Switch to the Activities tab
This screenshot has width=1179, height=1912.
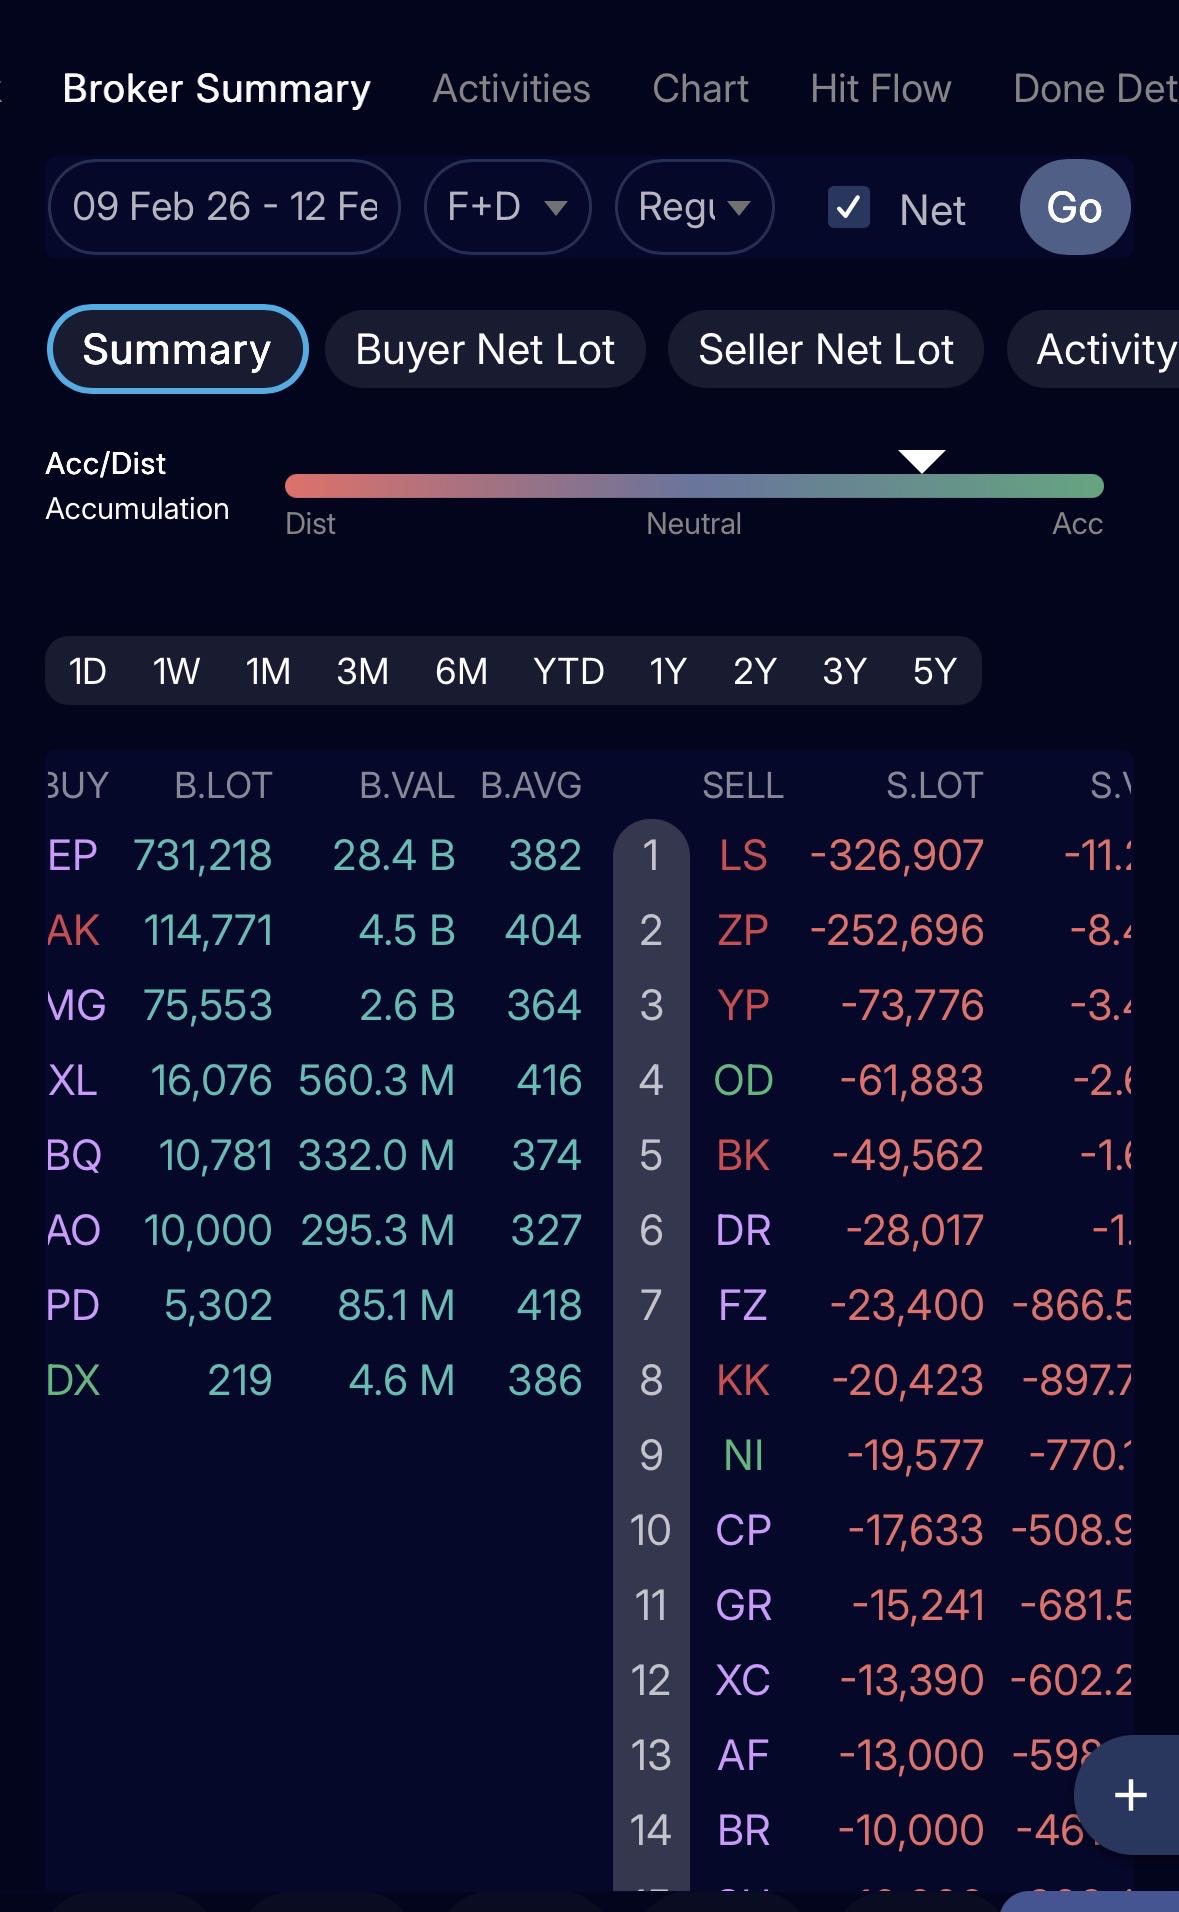click(x=511, y=89)
